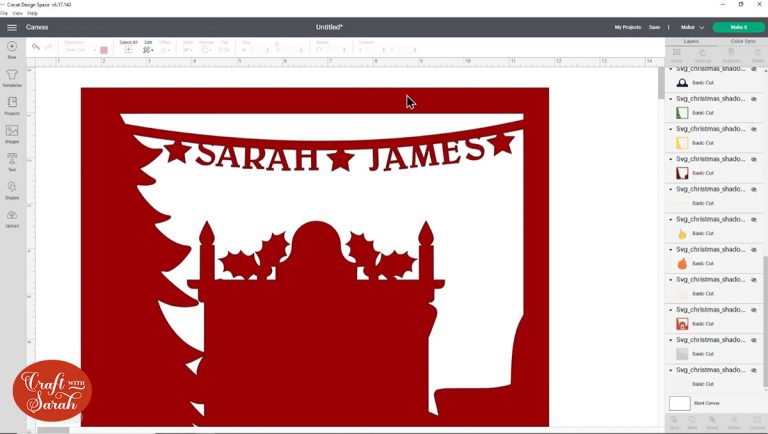
Task: Collapse the yellow frame layer group
Action: (671, 129)
